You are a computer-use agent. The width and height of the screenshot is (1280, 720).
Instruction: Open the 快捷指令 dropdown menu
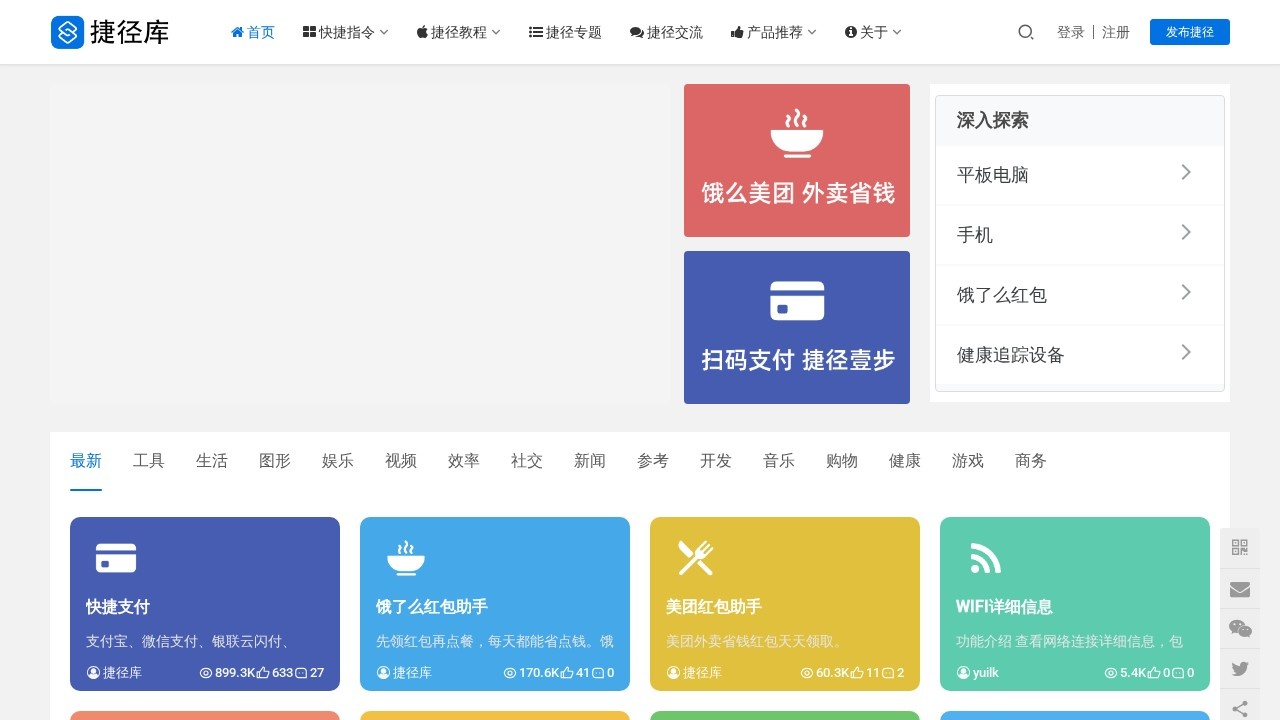pyautogui.click(x=345, y=32)
